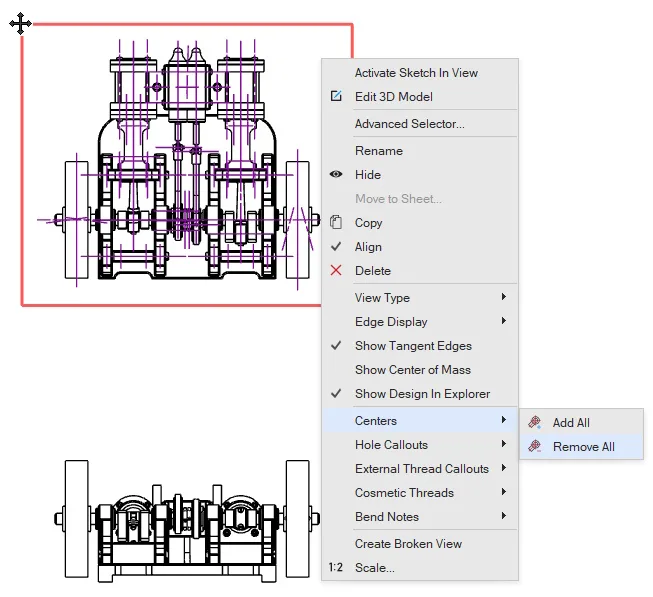
Task: Expand the Edge Display submenu arrow
Action: 504,321
